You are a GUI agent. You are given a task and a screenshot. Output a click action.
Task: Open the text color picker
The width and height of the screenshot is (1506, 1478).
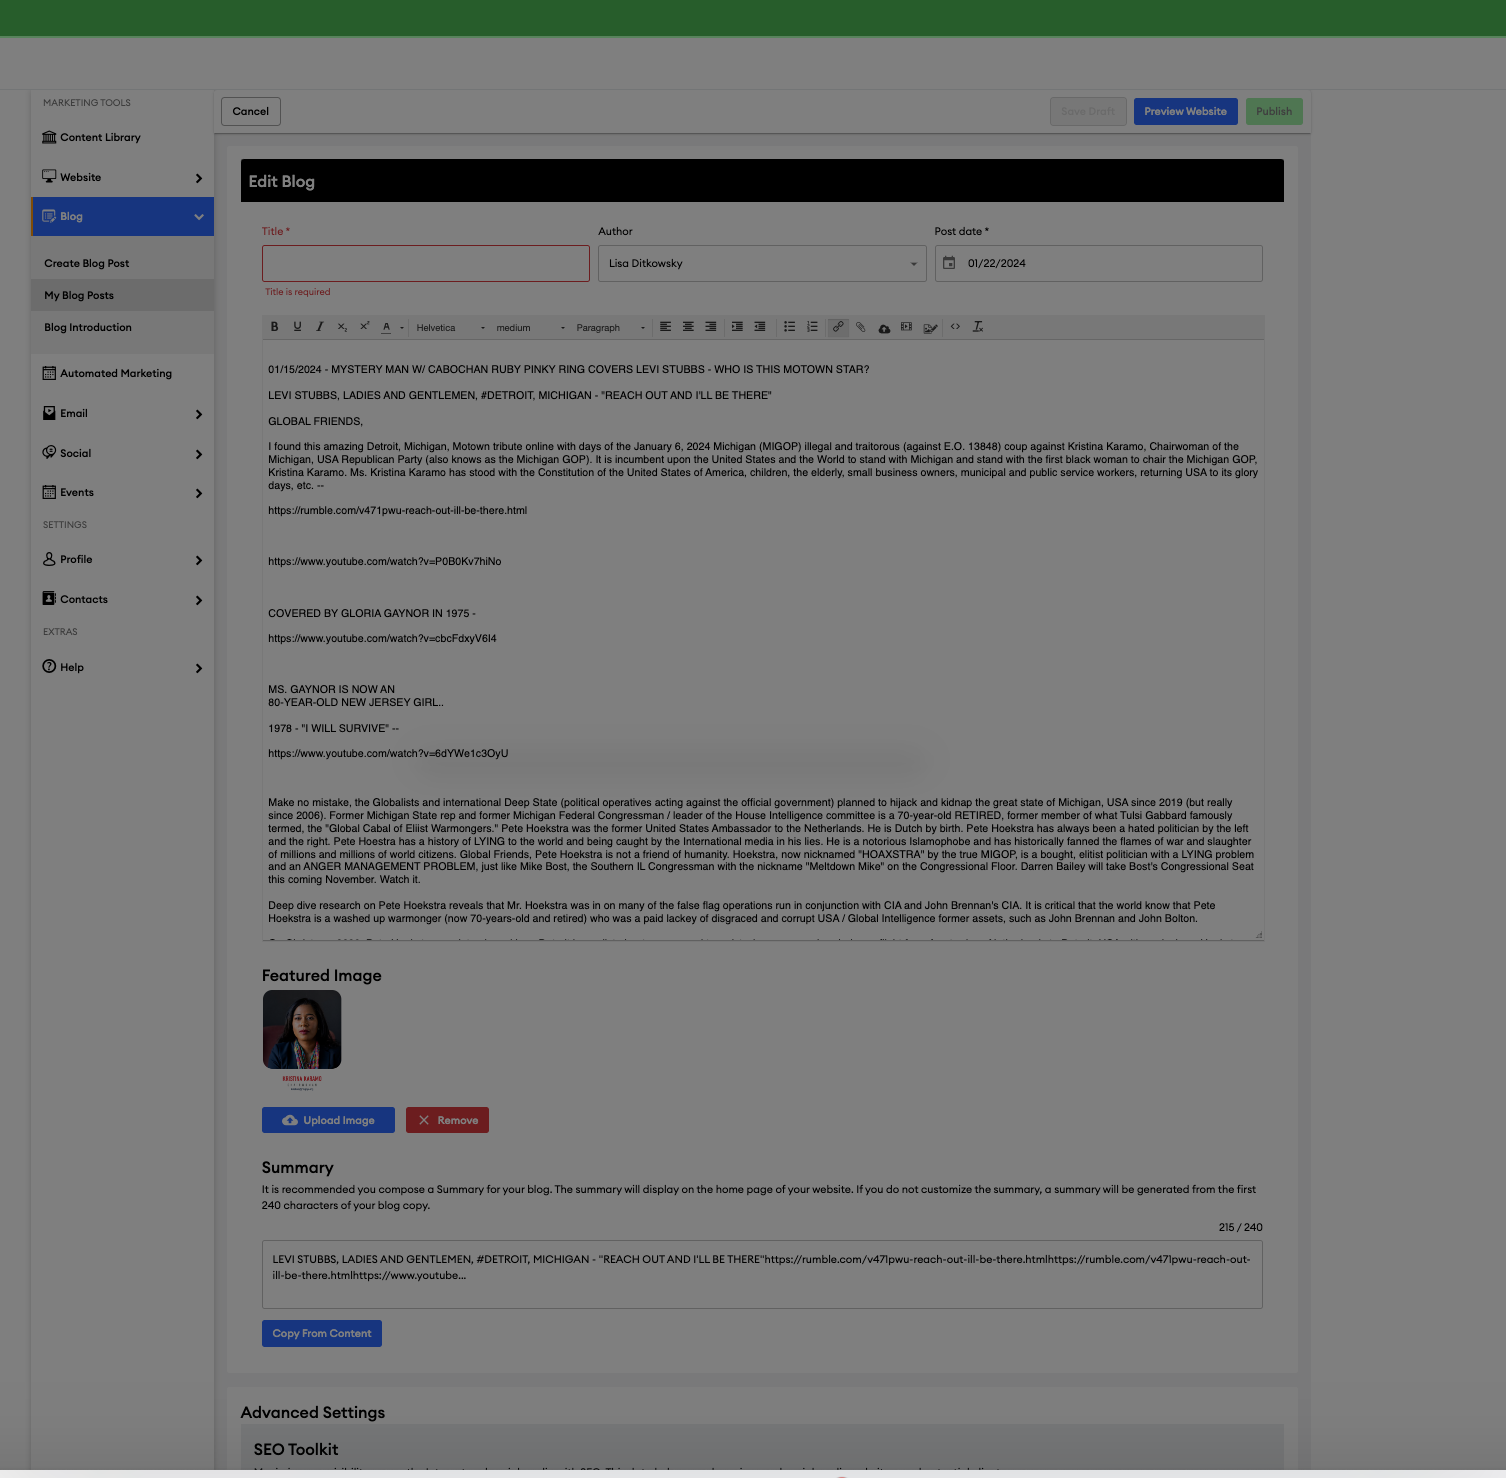[387, 327]
